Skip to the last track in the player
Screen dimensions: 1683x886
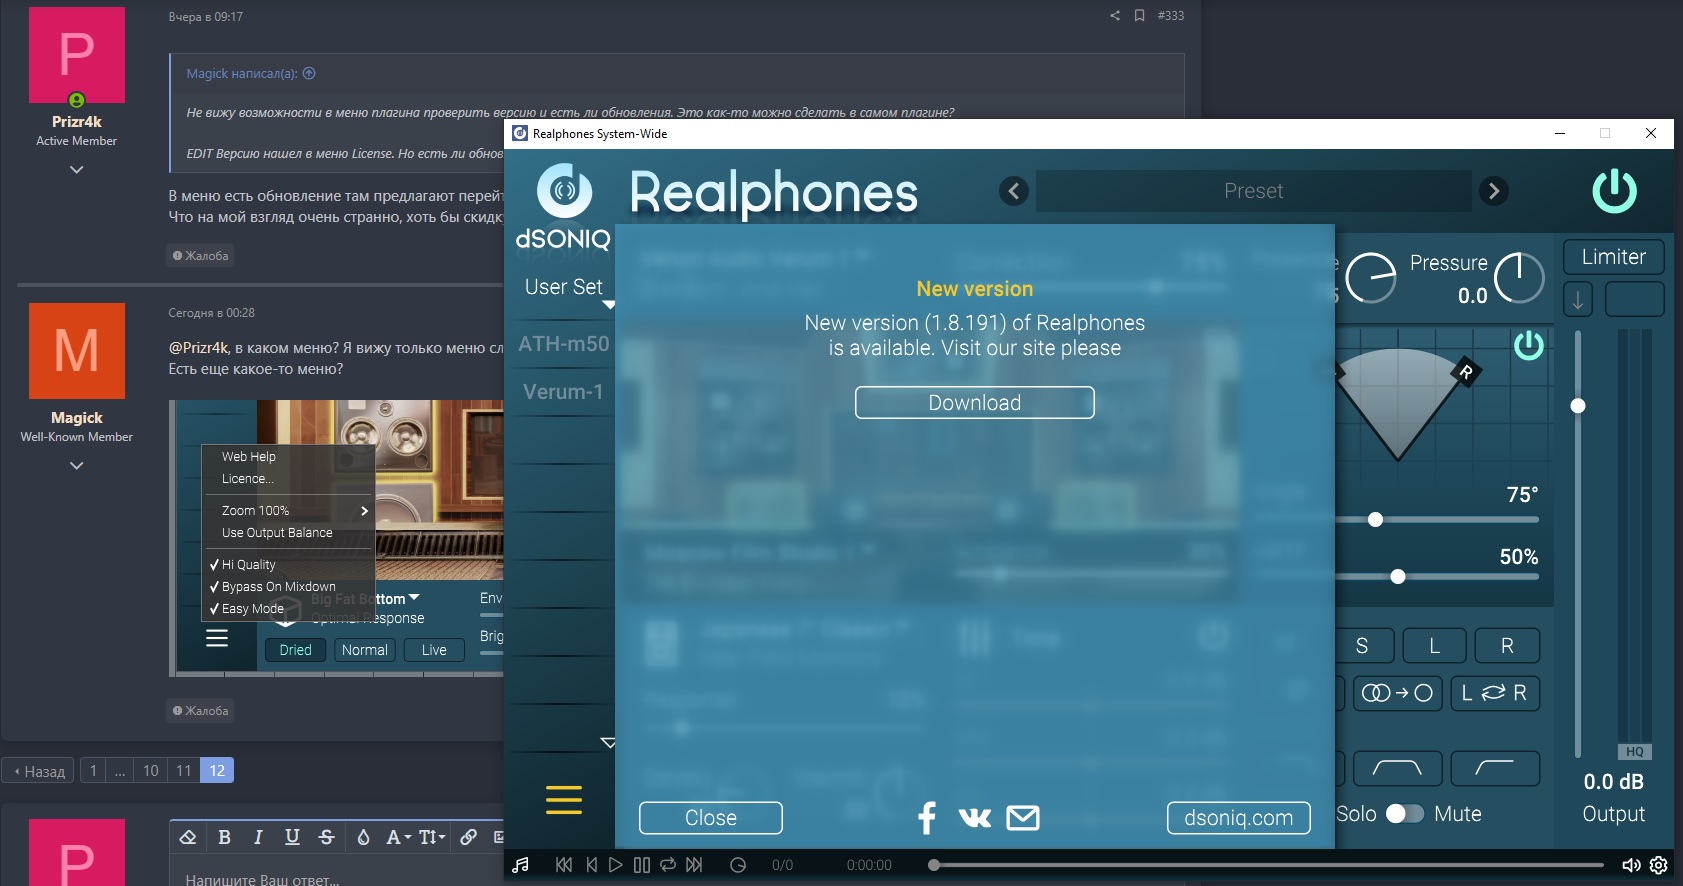694,865
